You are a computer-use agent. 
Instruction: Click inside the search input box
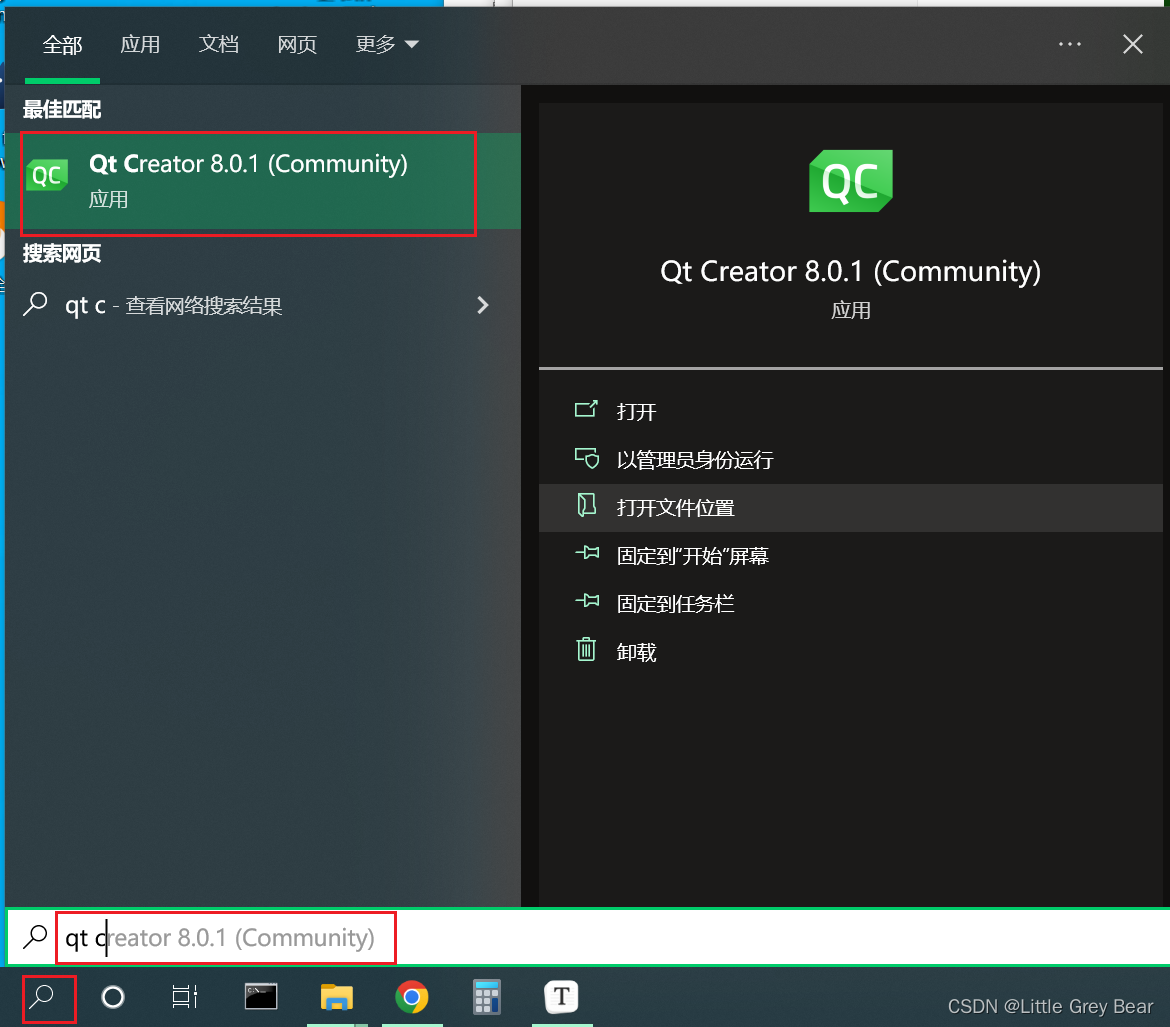(x=225, y=937)
